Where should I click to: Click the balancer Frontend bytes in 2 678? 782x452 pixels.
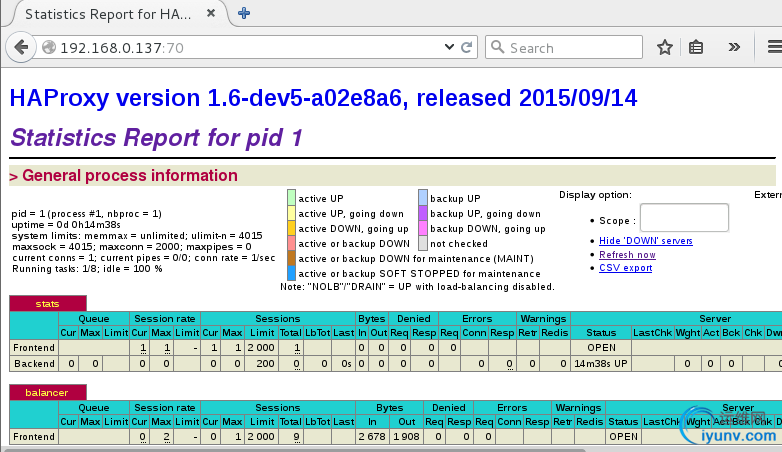tap(372, 437)
